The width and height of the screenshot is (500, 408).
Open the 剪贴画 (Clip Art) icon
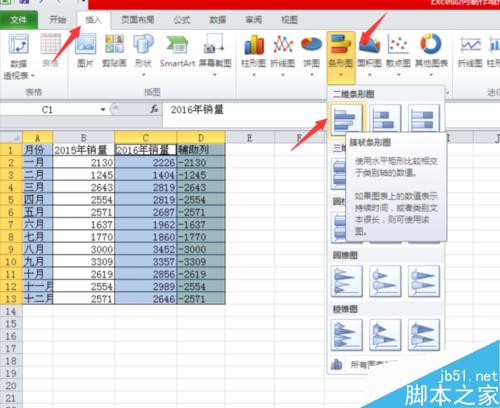[x=114, y=50]
